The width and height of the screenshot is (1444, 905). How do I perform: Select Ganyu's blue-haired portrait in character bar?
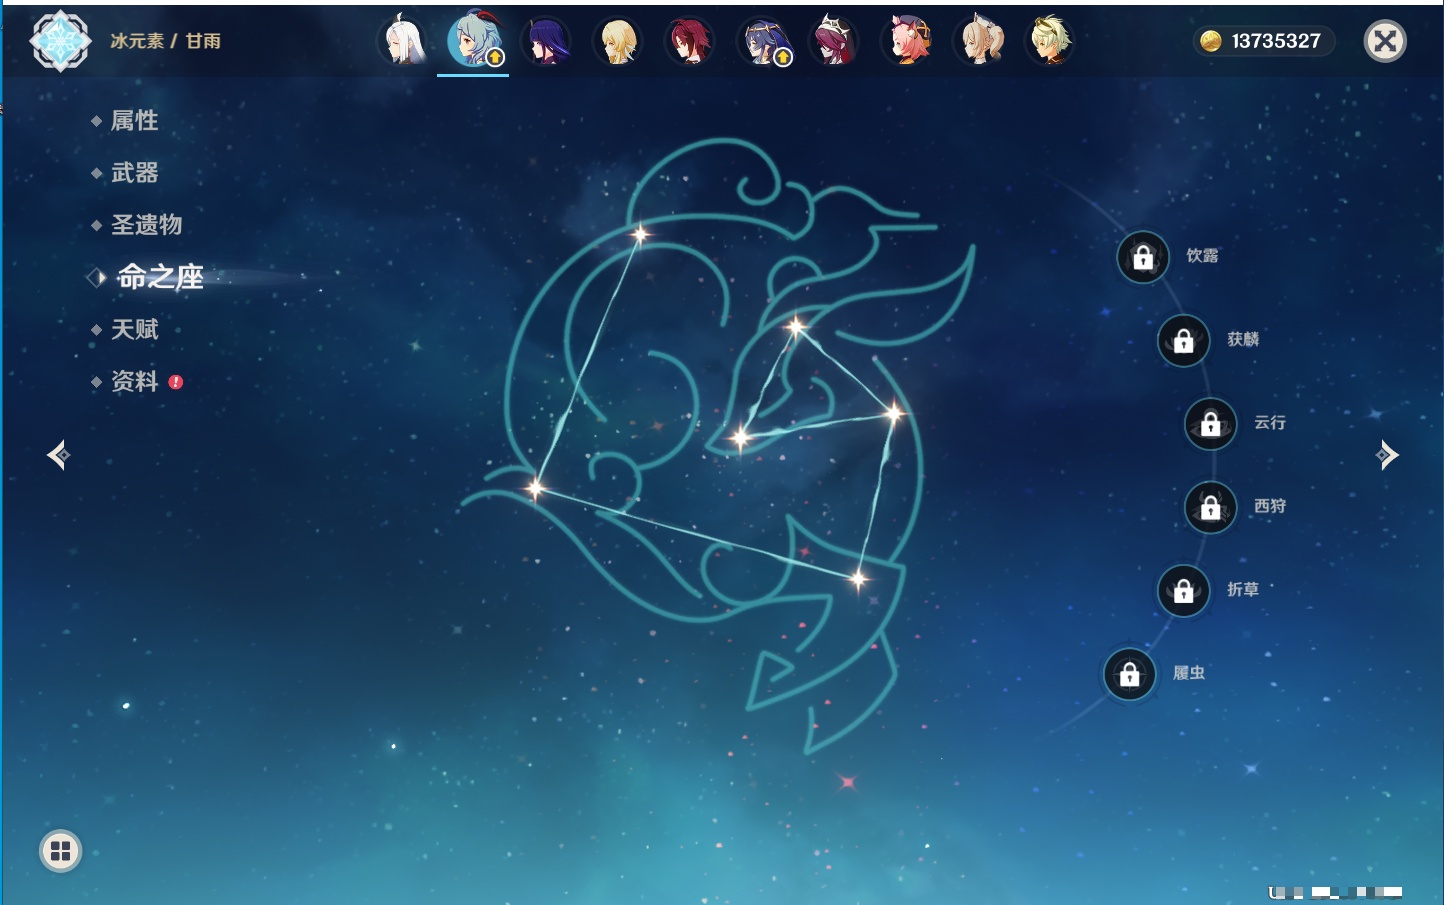(474, 41)
